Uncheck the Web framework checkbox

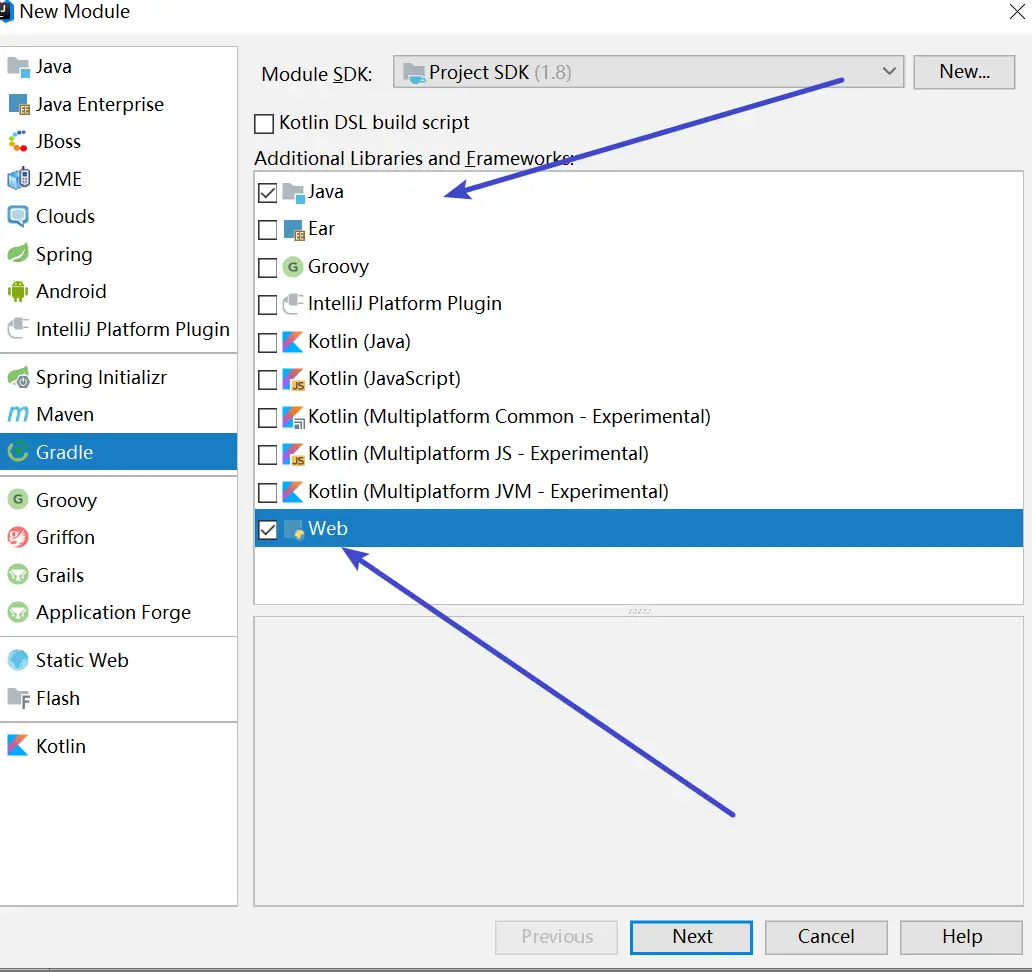point(267,530)
